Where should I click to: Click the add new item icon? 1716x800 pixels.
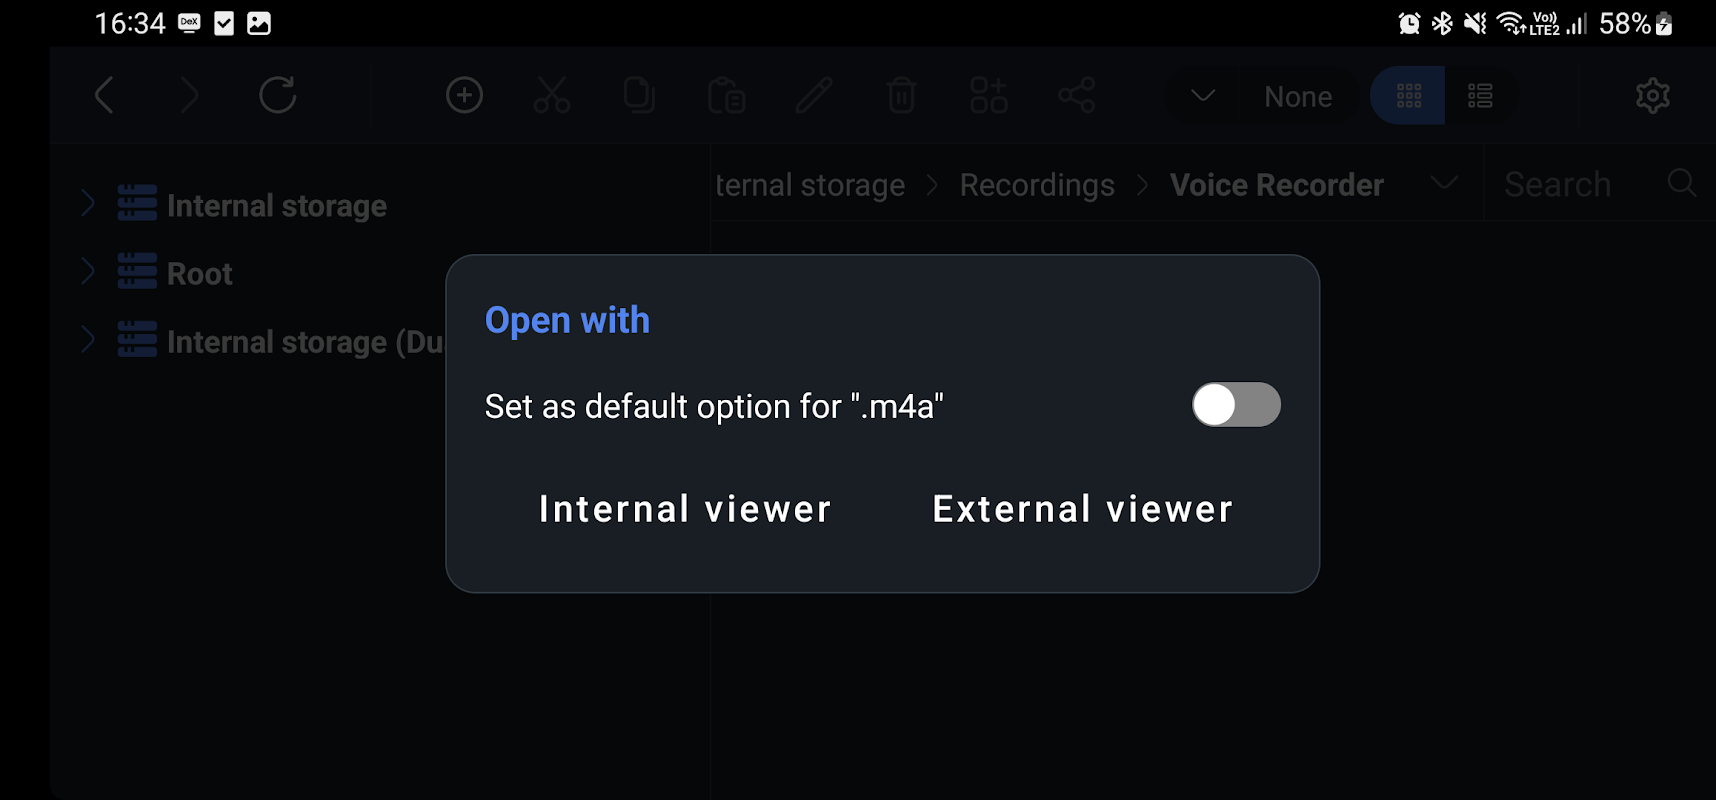[464, 96]
